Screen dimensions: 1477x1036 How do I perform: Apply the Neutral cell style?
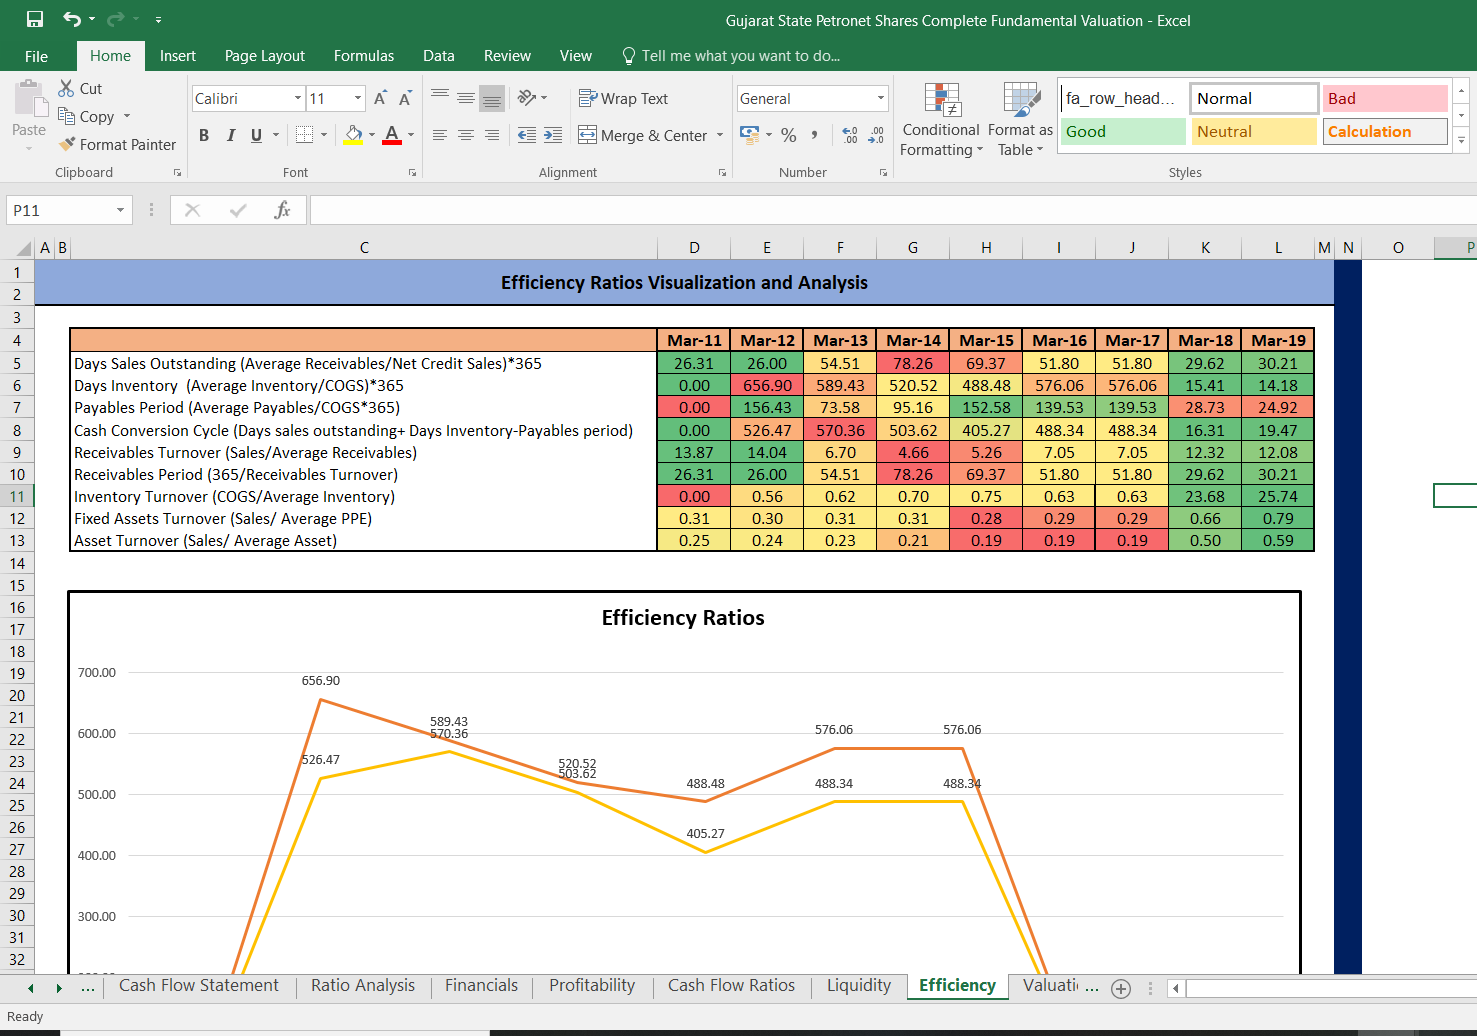(x=1254, y=131)
